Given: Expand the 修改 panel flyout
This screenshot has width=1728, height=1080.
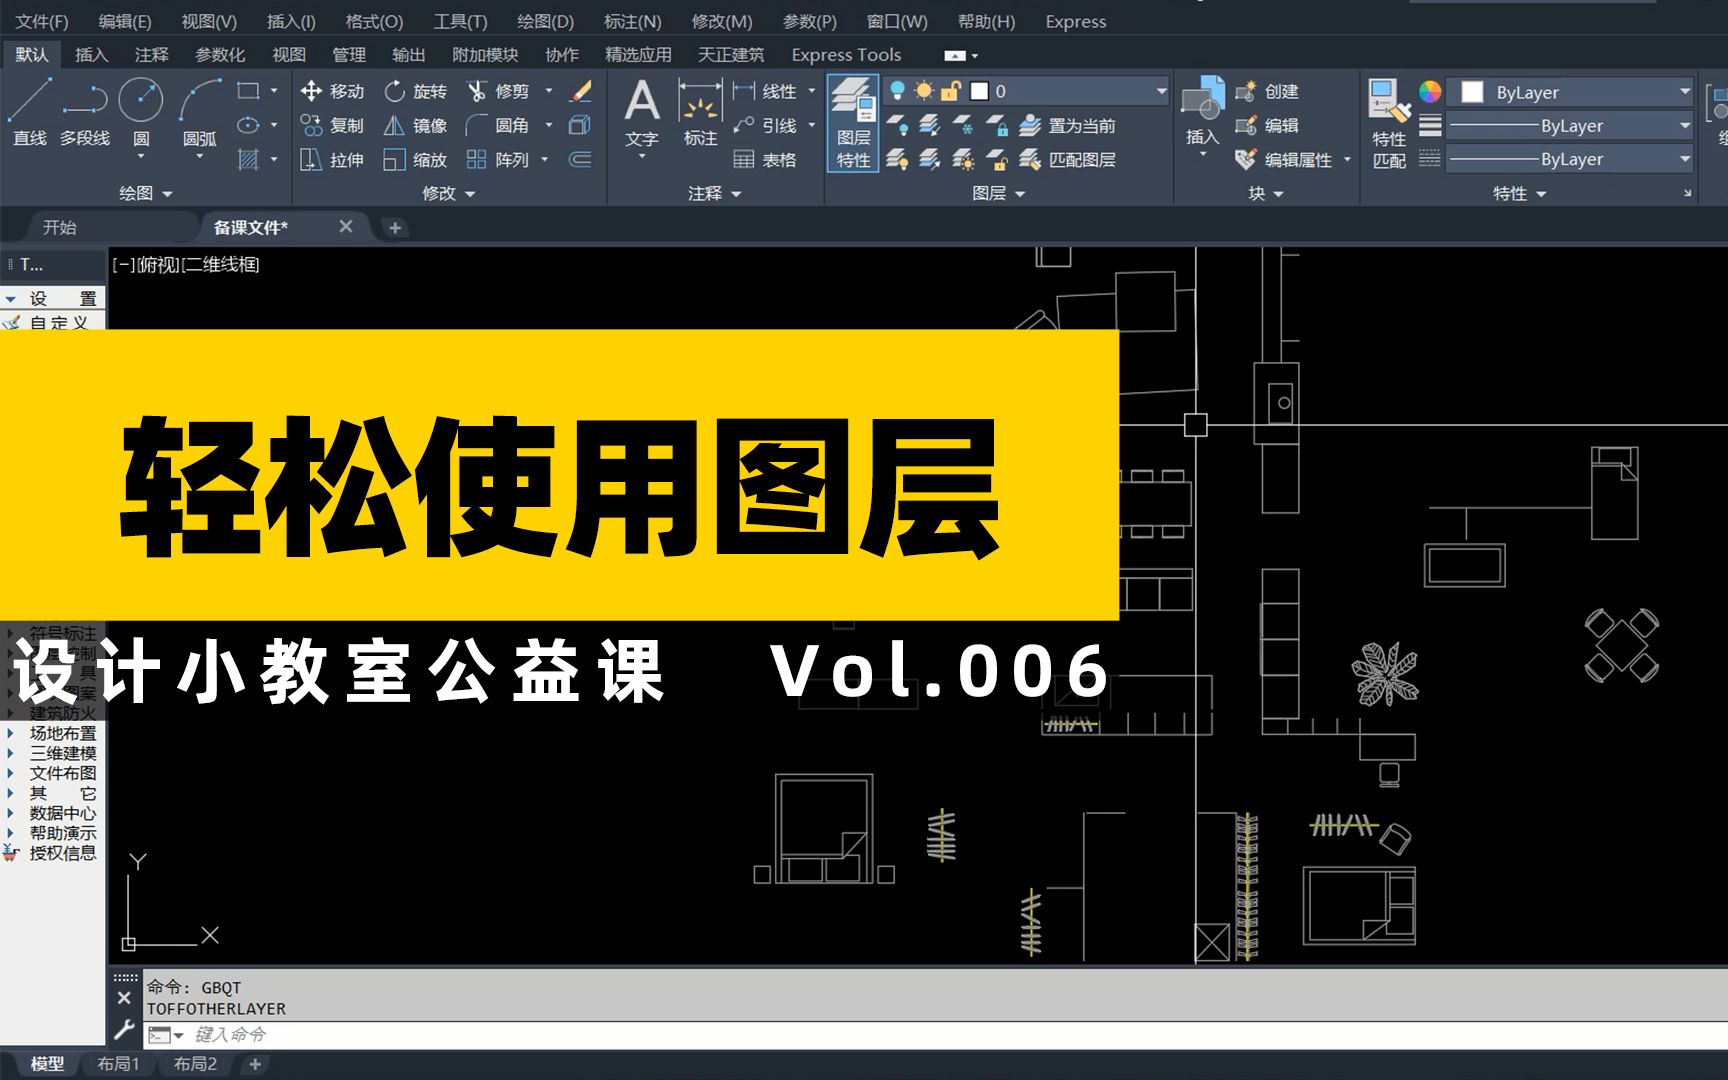Looking at the screenshot, I should click(449, 193).
